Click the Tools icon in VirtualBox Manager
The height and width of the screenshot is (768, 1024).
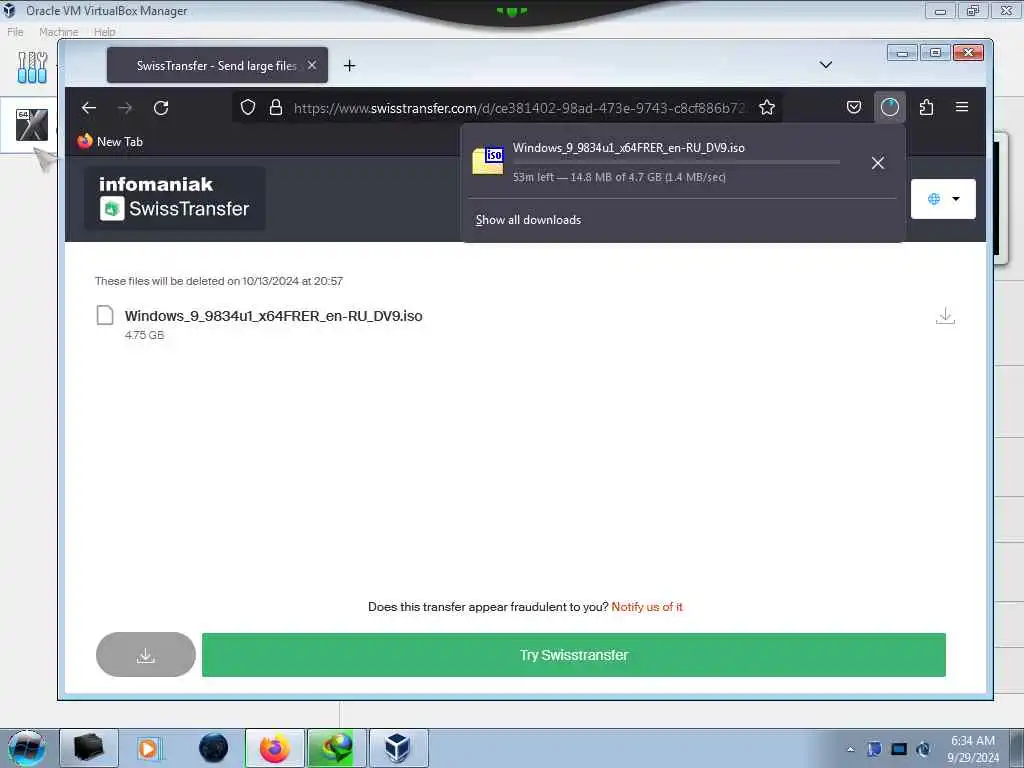(32, 67)
